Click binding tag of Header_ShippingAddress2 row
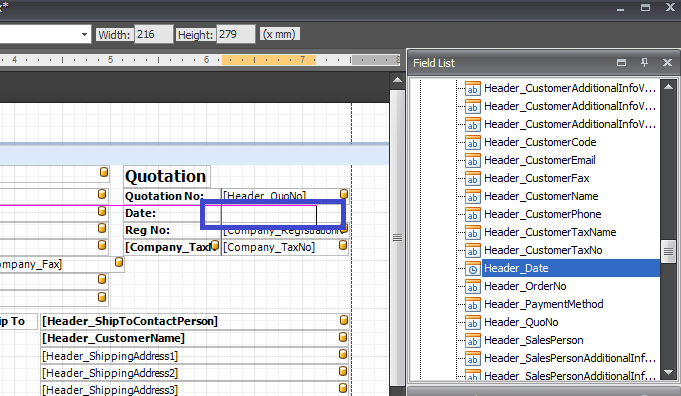 (x=343, y=371)
